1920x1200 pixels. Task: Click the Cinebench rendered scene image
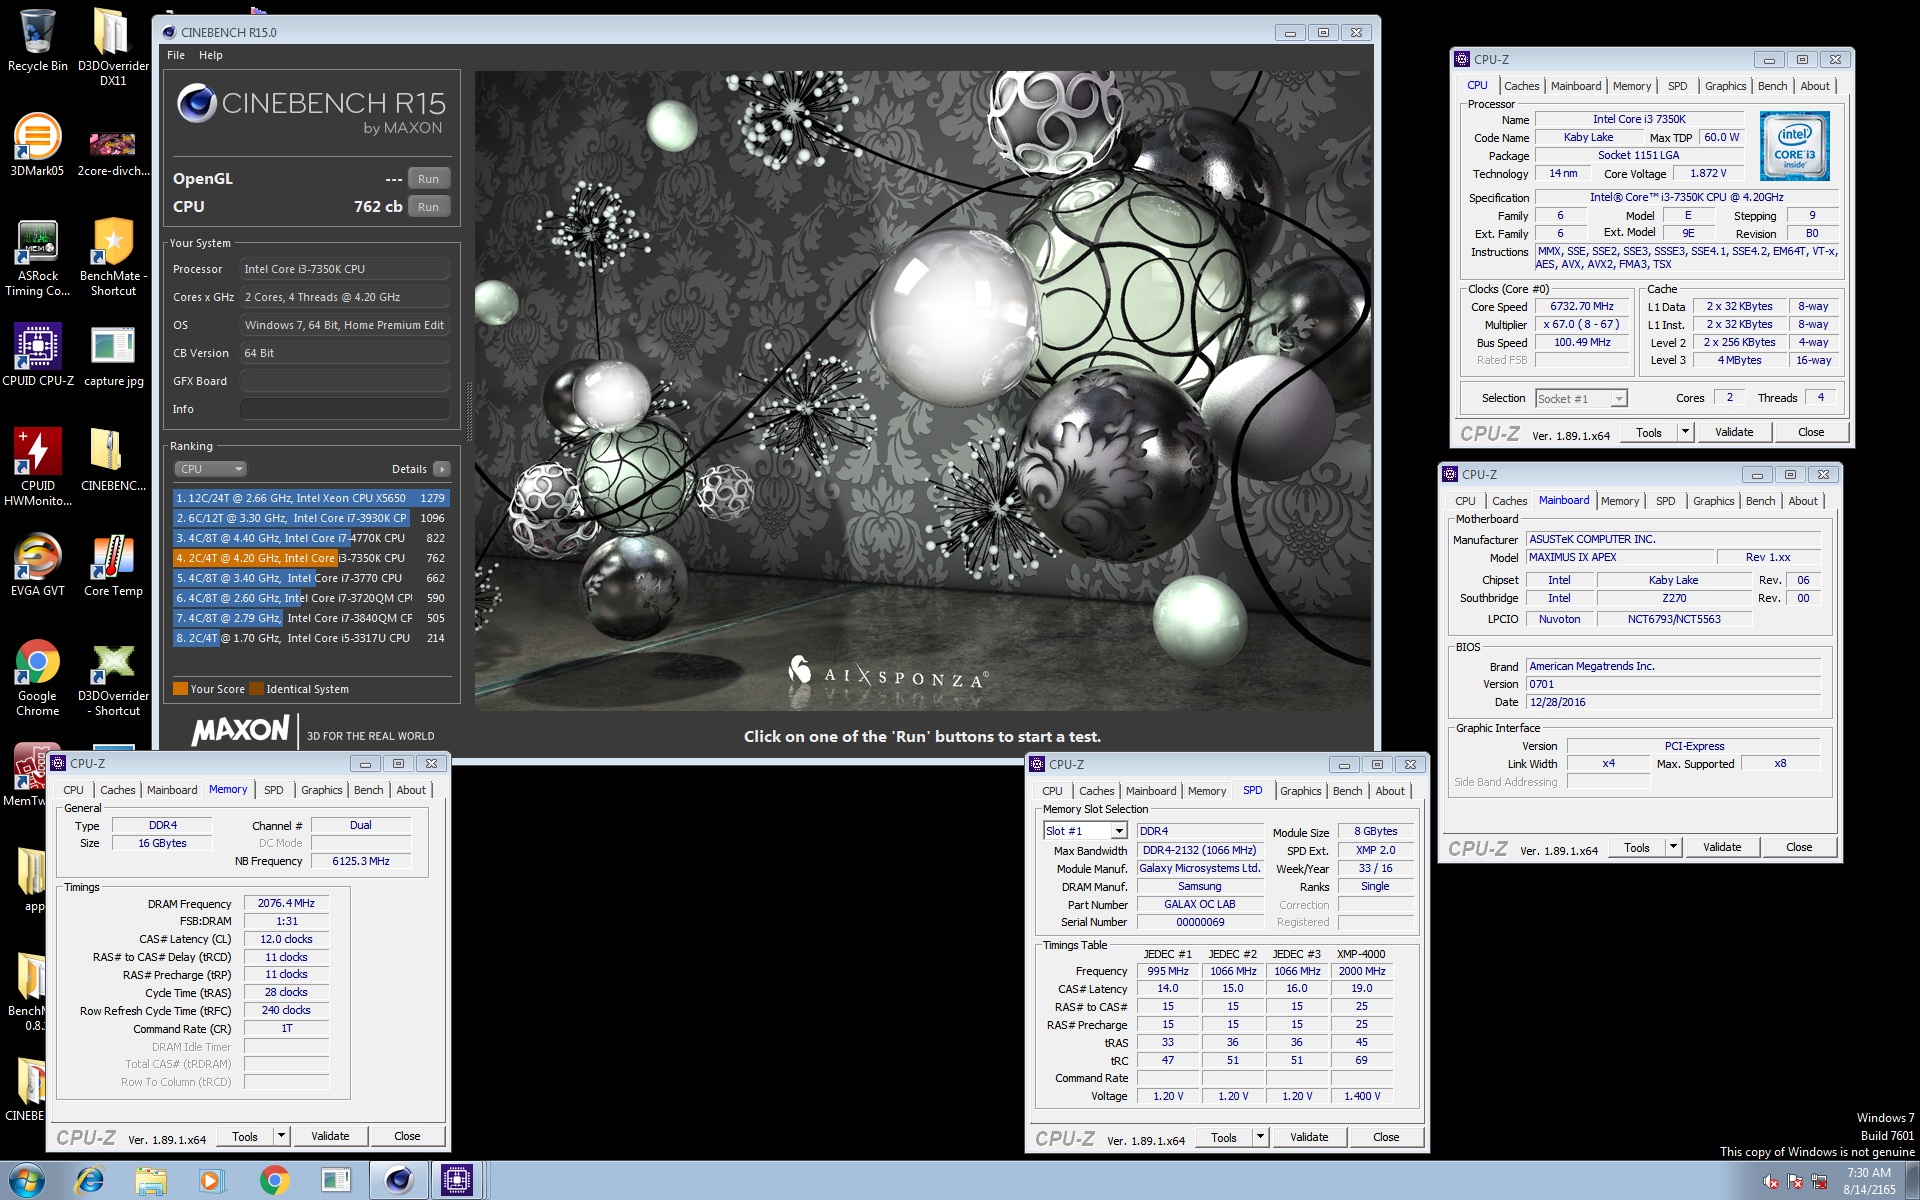pyautogui.click(x=923, y=390)
